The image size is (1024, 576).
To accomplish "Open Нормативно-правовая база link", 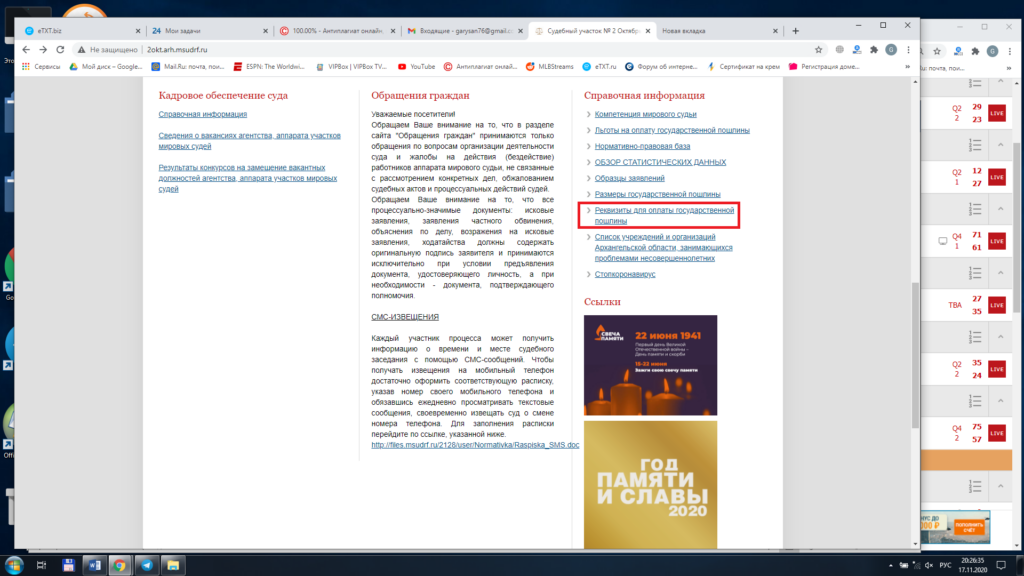I will (642, 146).
